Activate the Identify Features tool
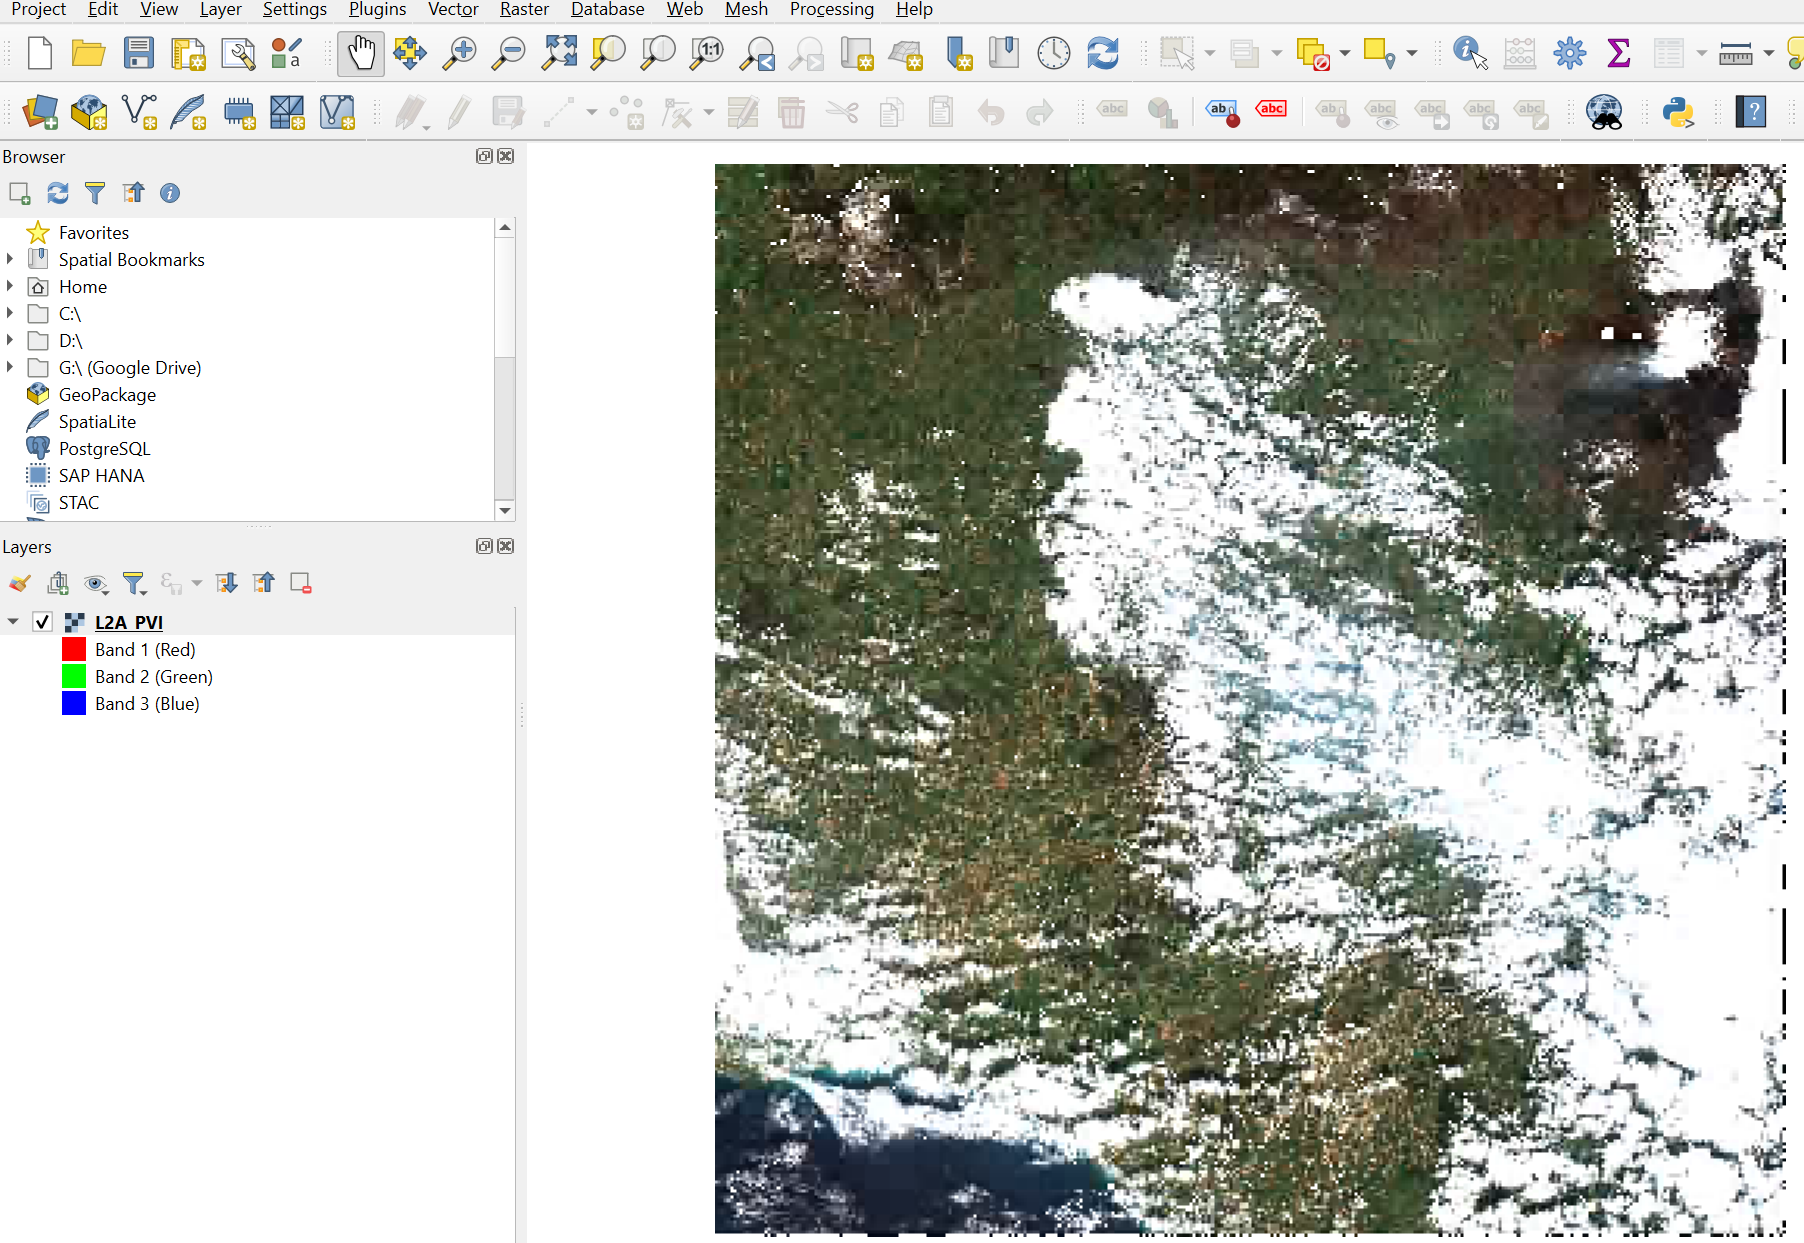This screenshot has height=1243, width=1804. 1468,53
